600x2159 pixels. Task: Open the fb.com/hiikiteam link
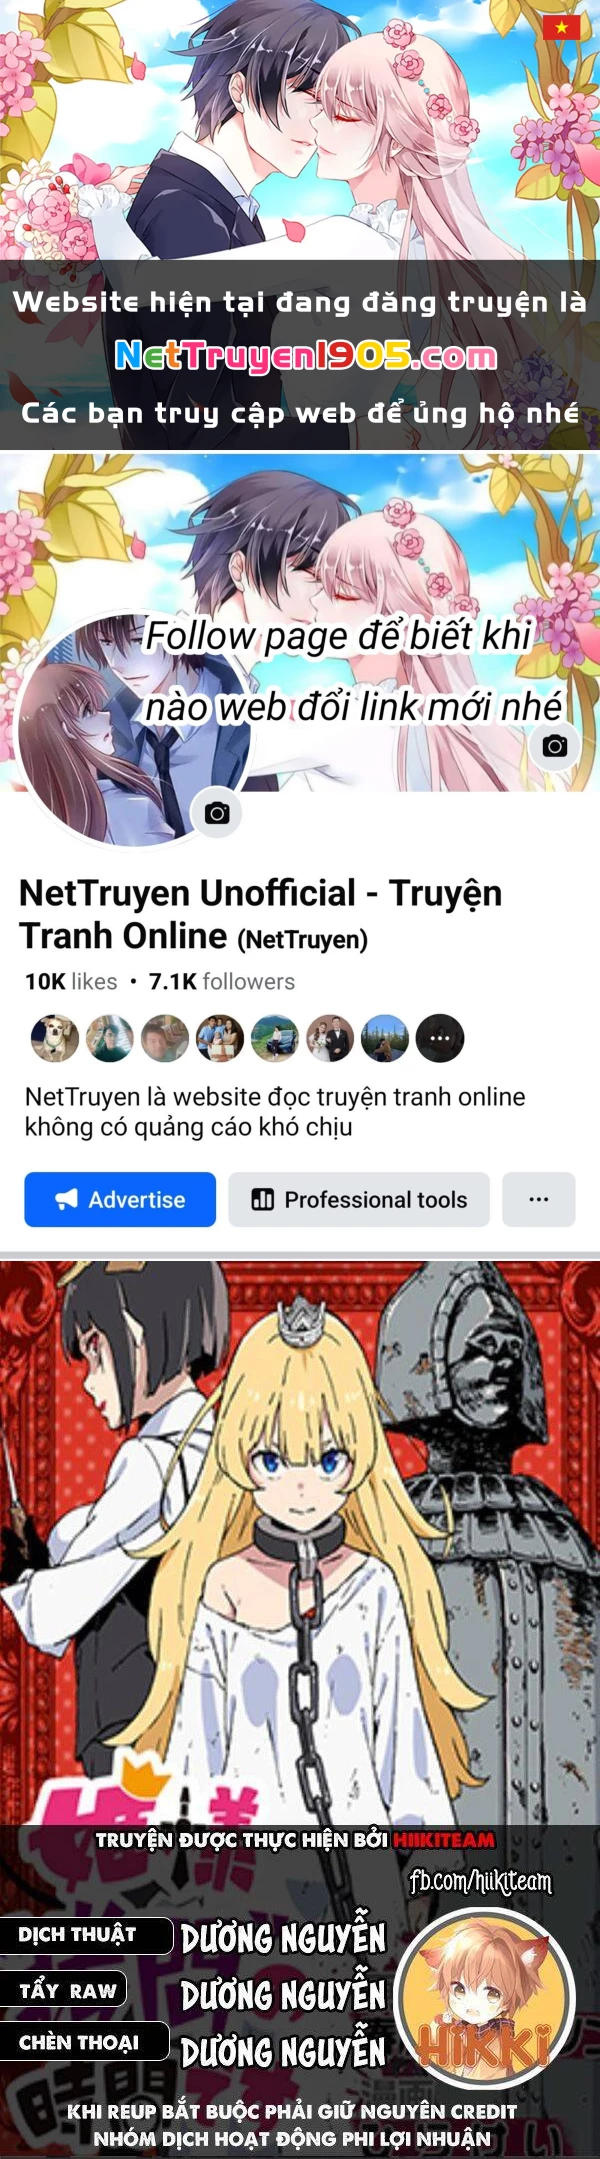[481, 1882]
